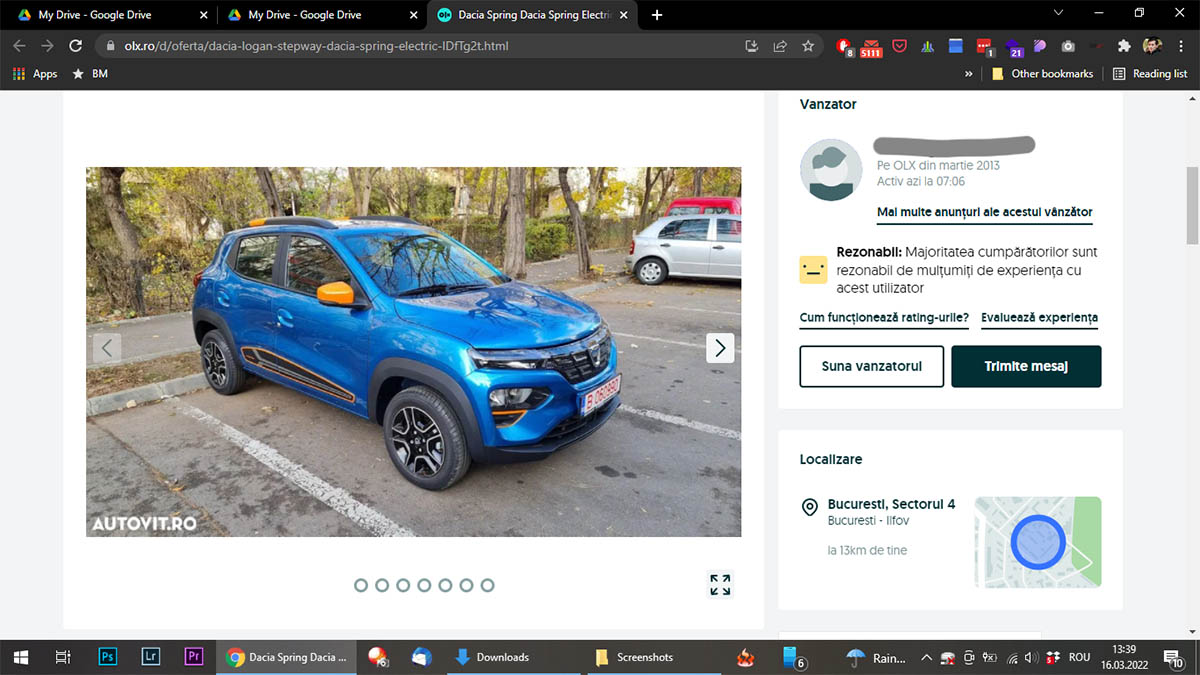Viewport: 1200px width, 675px height.
Task: Open the Extensions puzzle piece menu
Action: [x=1124, y=46]
